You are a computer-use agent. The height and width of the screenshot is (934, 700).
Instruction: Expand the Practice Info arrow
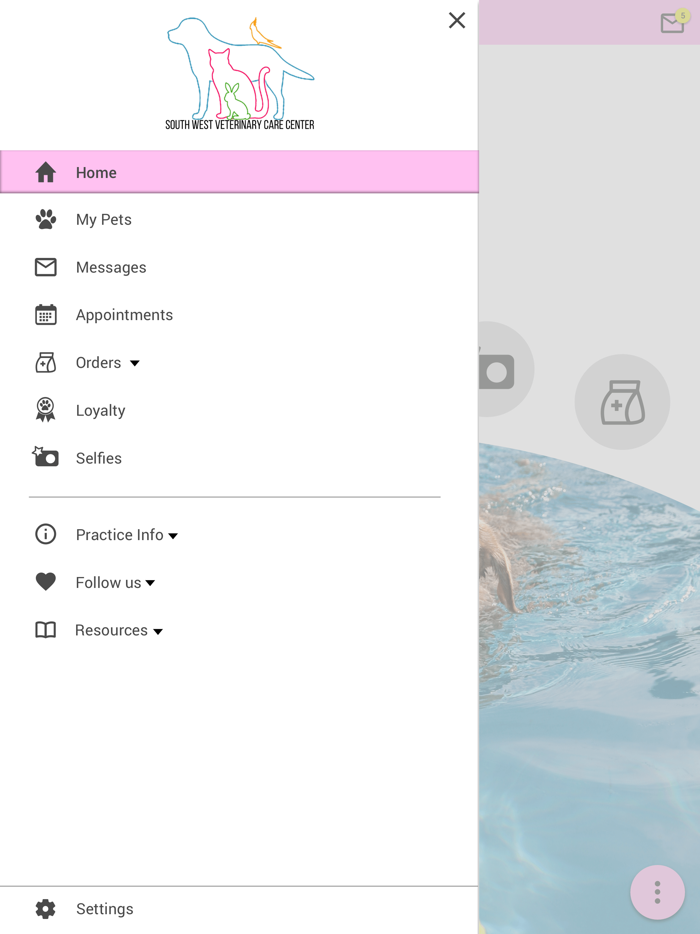173,536
